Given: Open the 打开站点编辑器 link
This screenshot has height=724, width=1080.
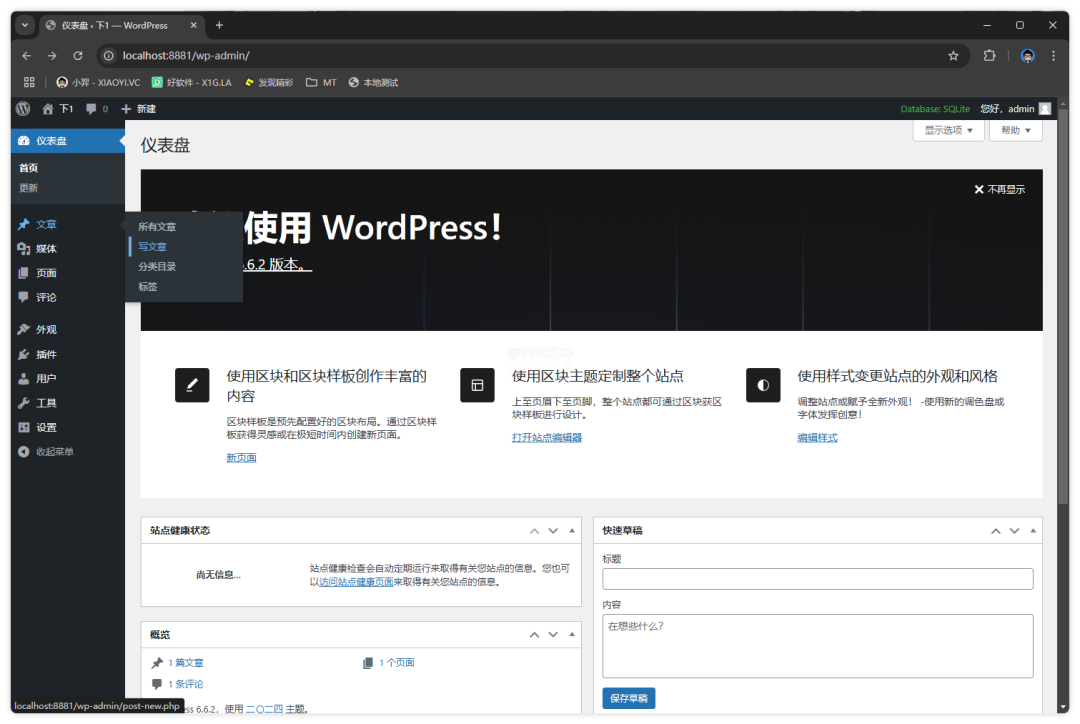Looking at the screenshot, I should click(x=546, y=438).
